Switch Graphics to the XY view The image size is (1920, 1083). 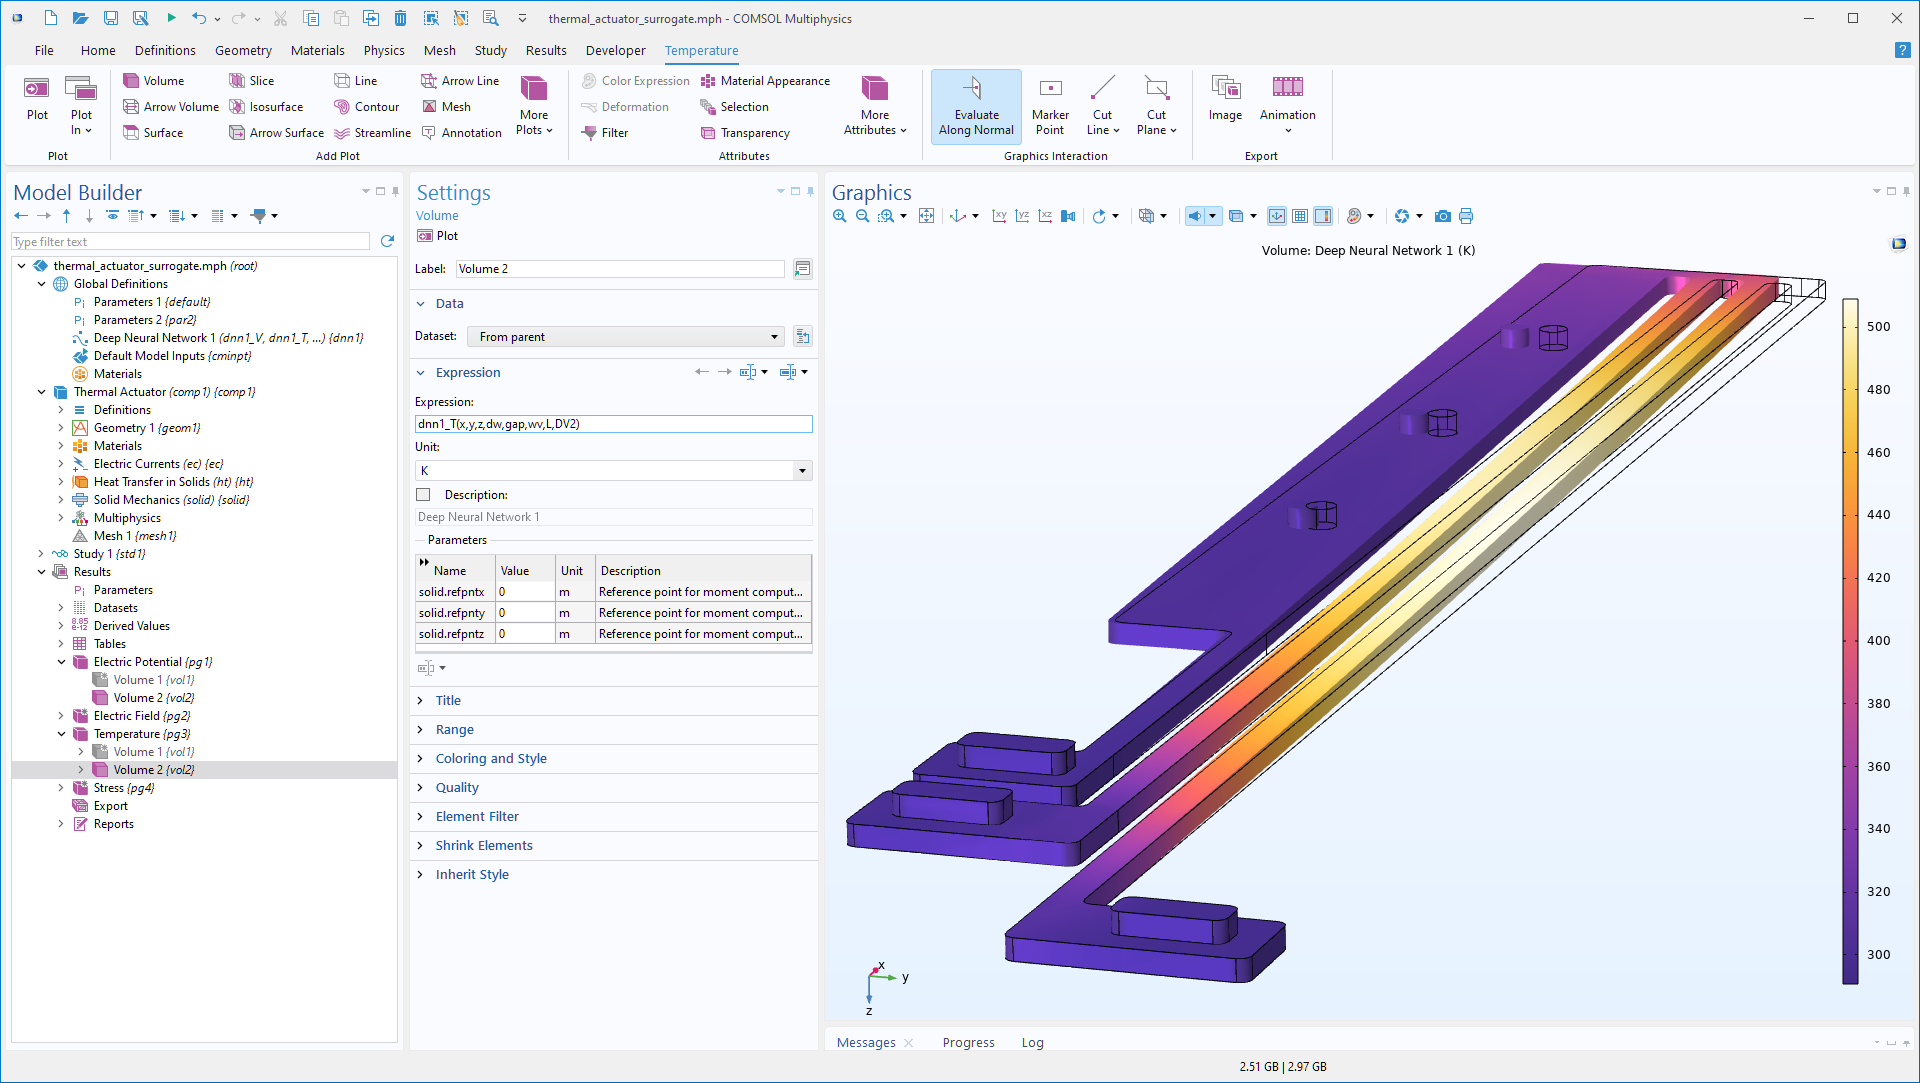tap(1000, 215)
